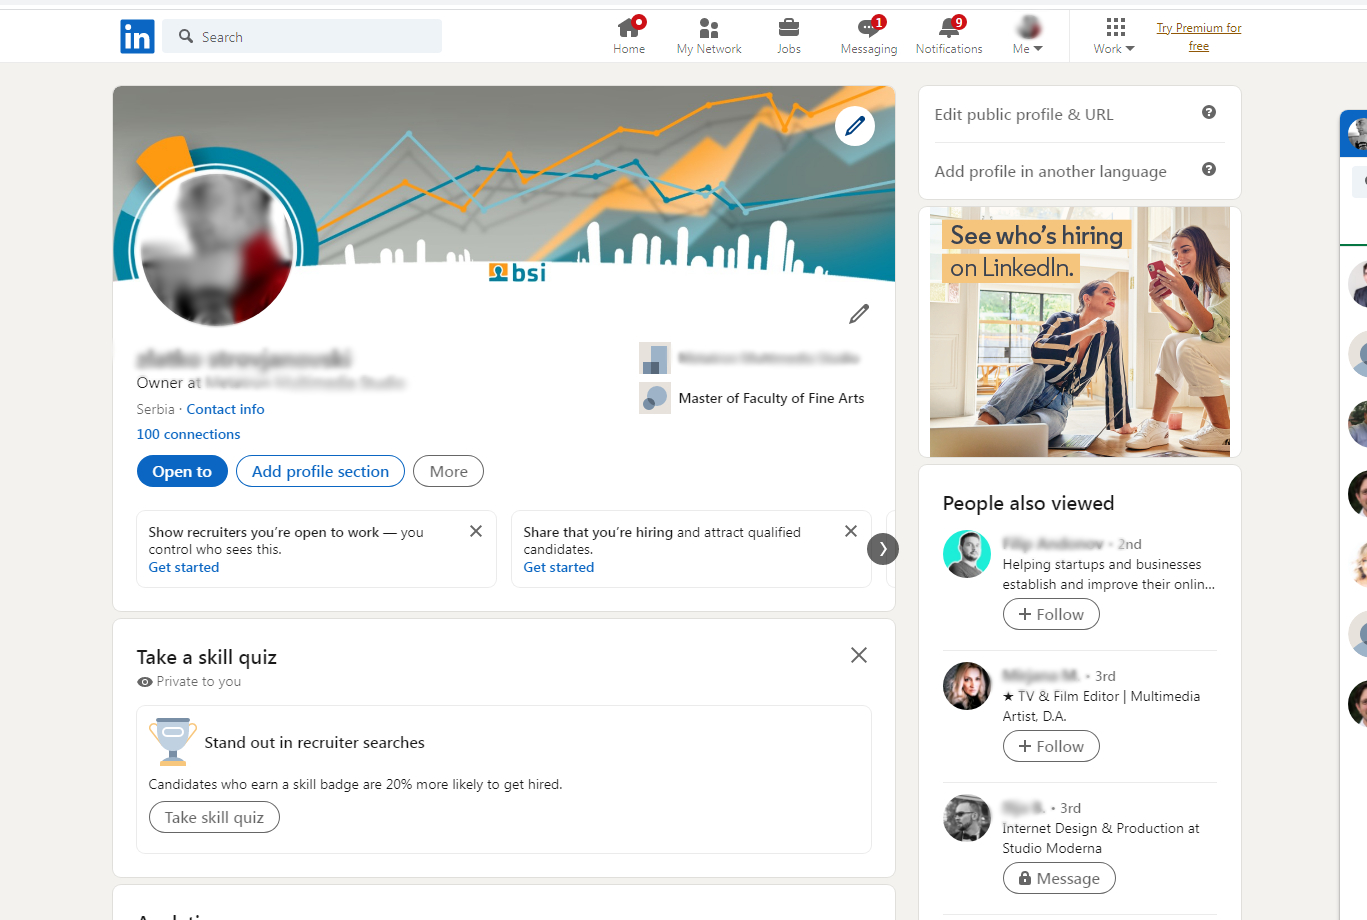Expand the Me profile dropdown

pyautogui.click(x=1028, y=36)
